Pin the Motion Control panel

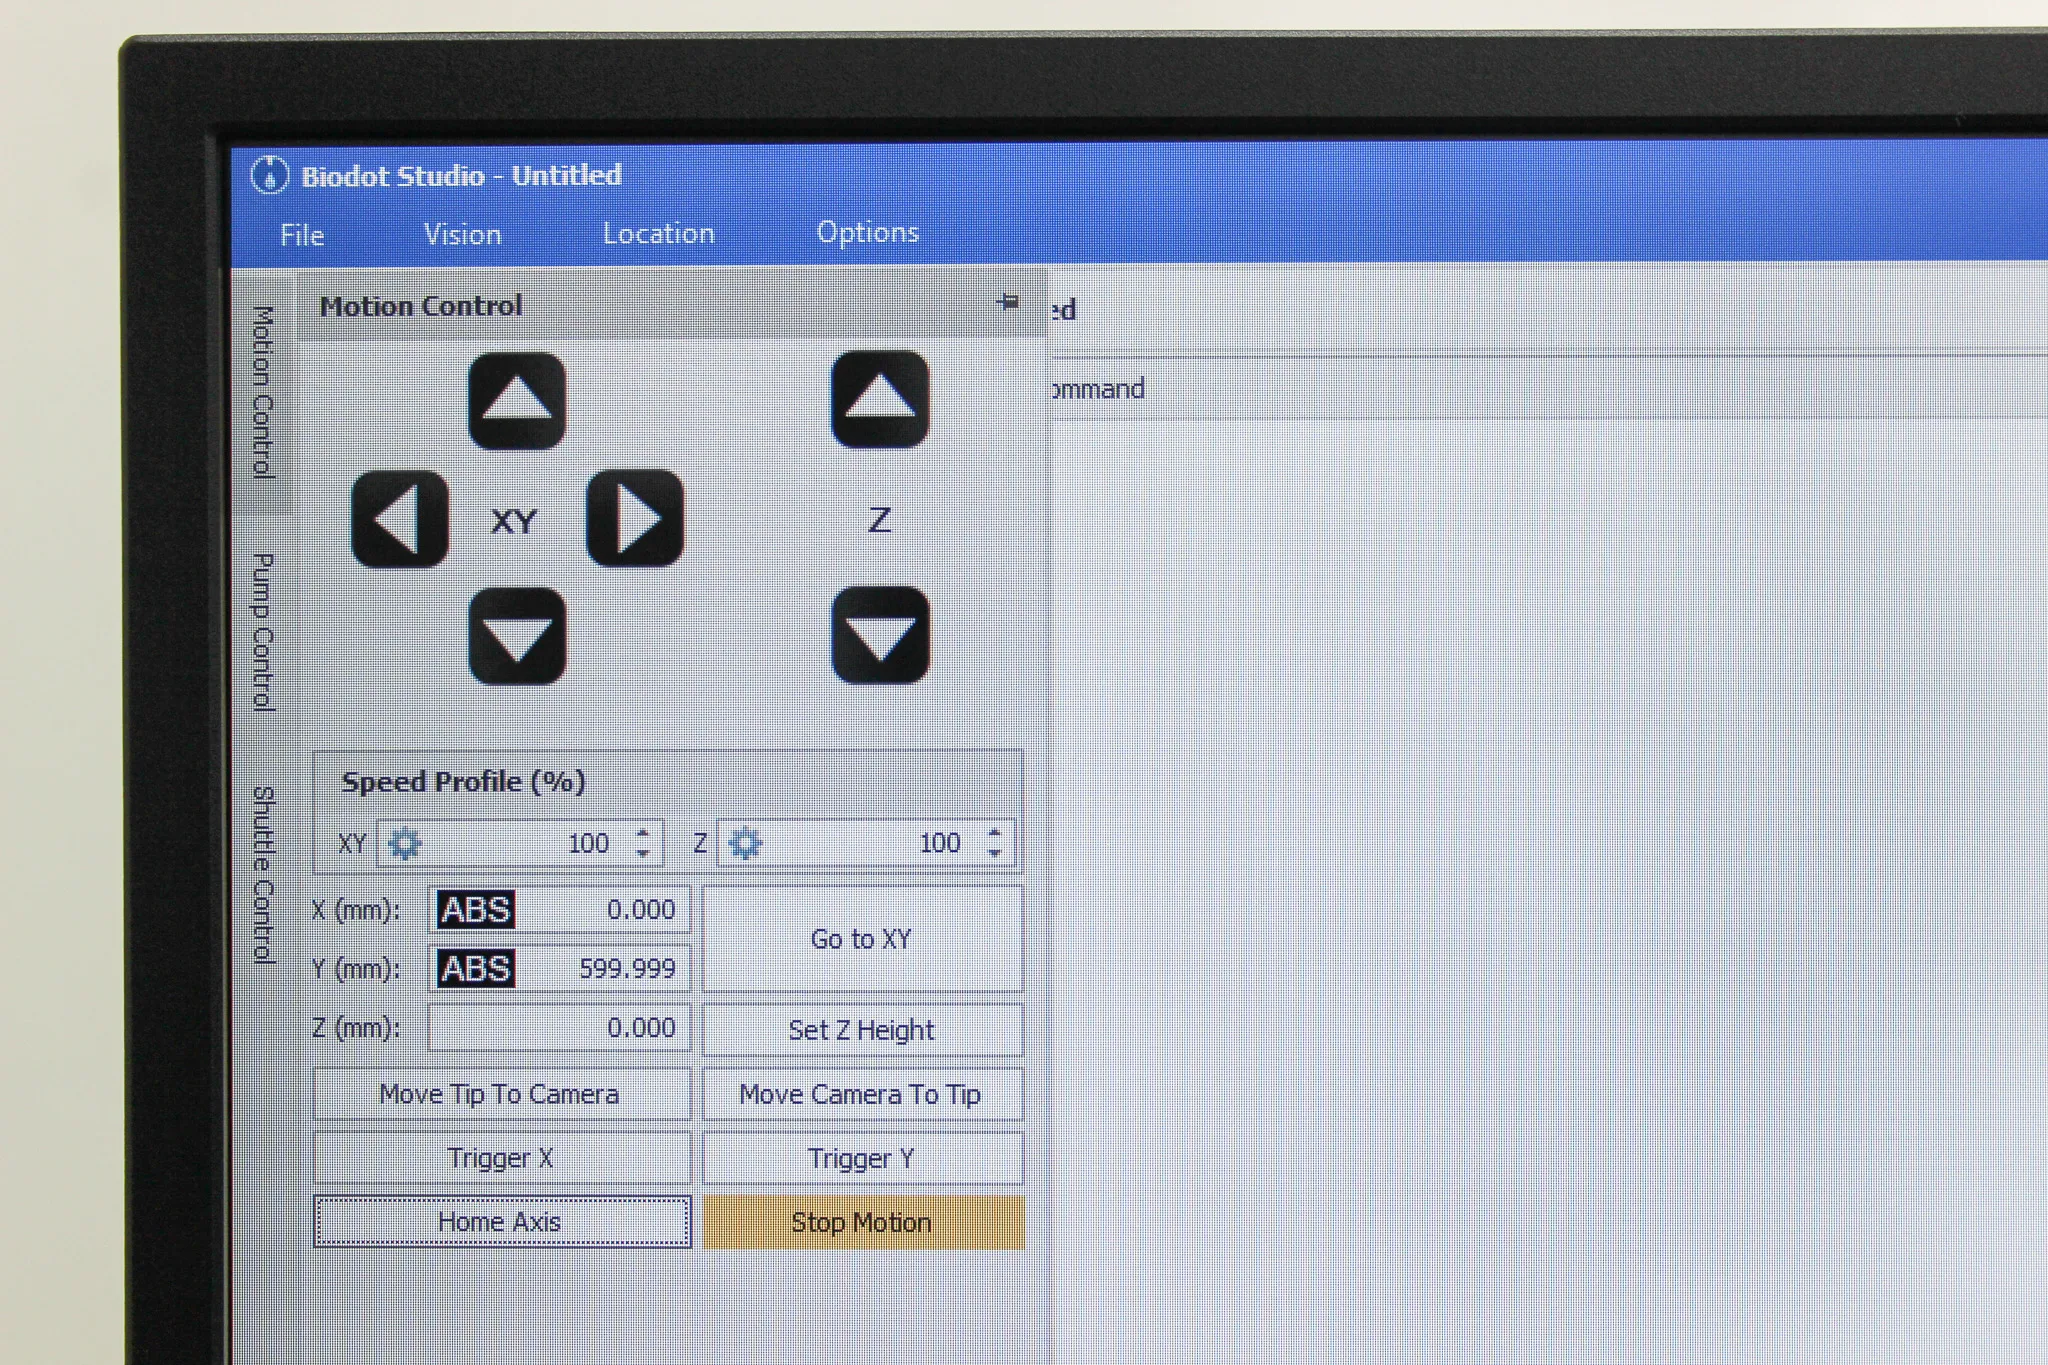[1008, 301]
